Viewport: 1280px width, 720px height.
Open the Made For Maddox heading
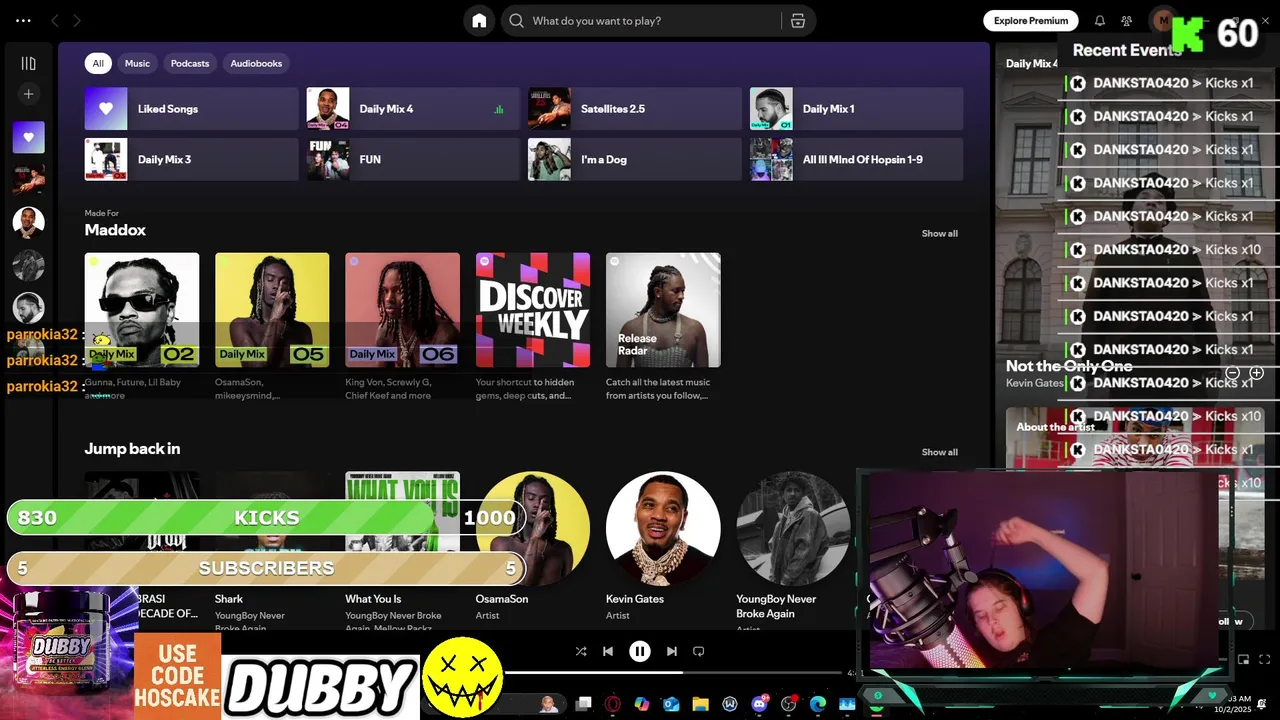click(x=115, y=230)
